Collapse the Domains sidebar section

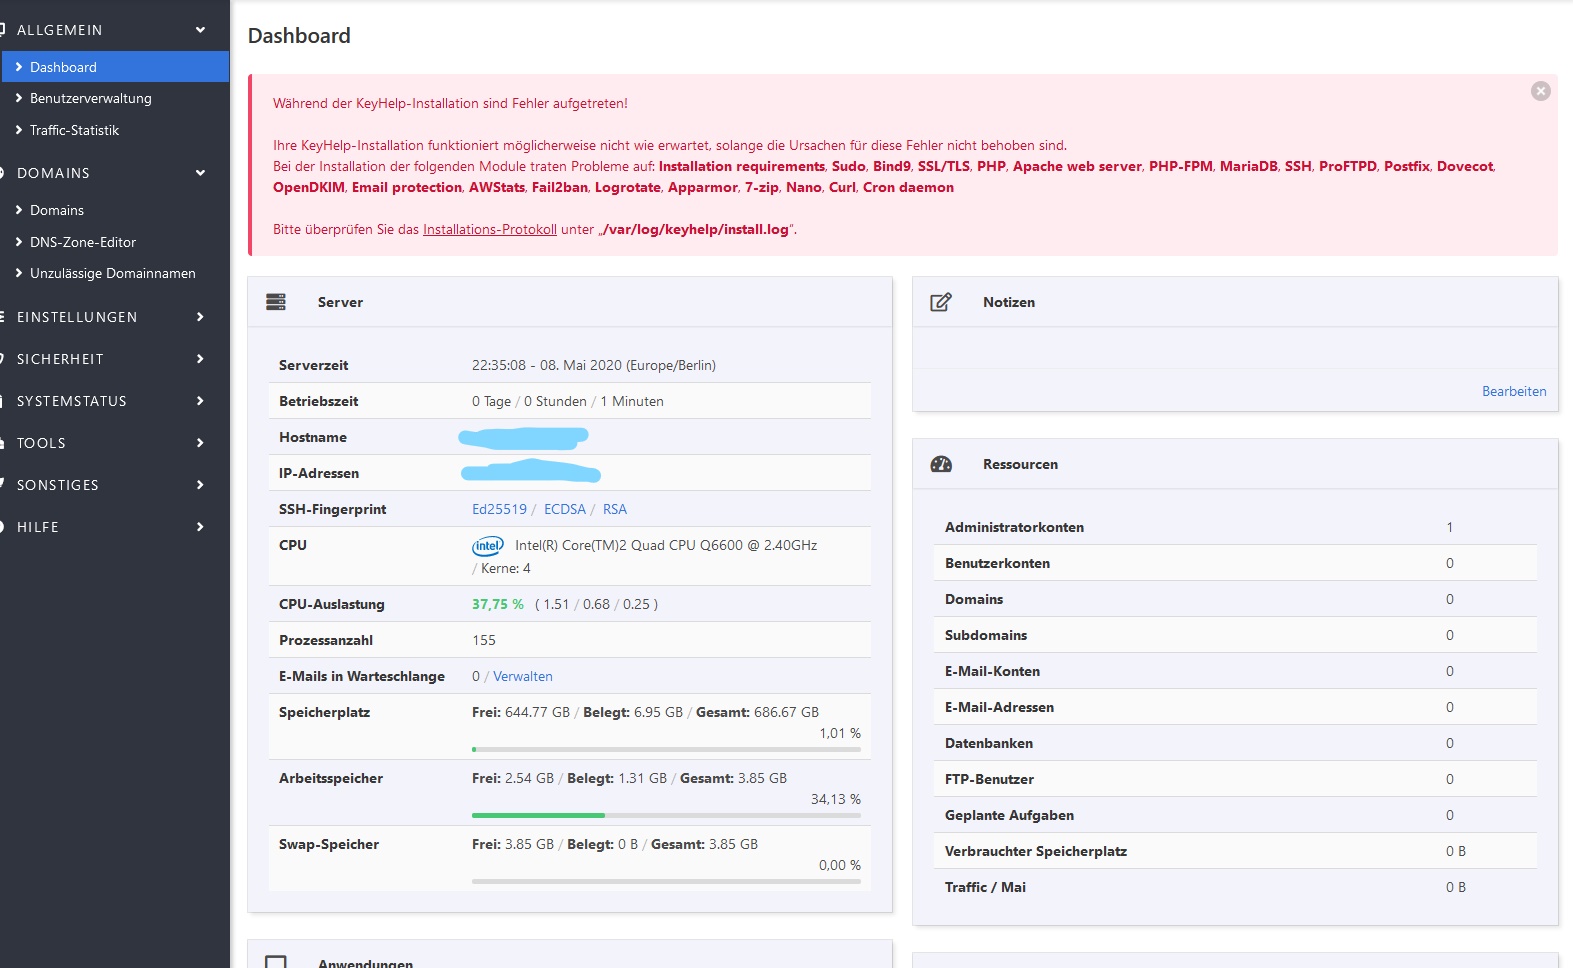(200, 173)
